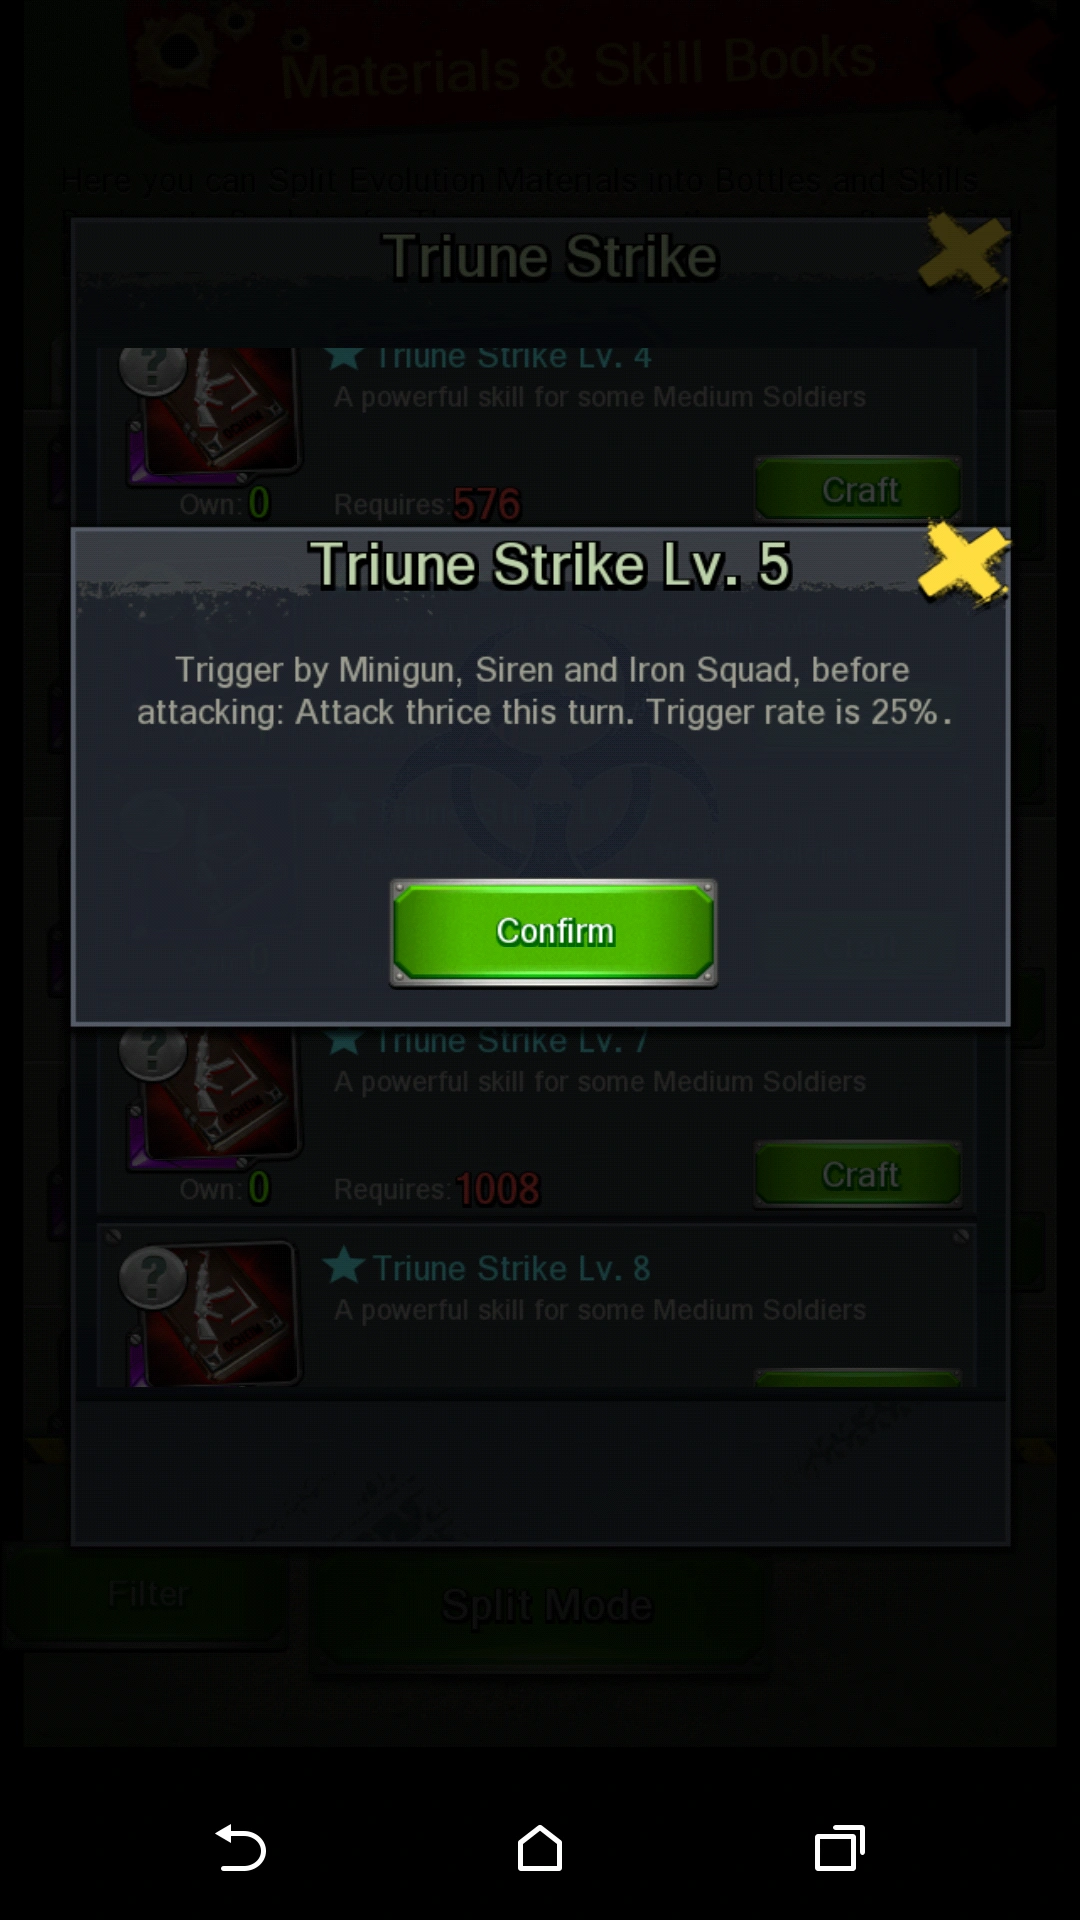
Task: Close the Materials & Skill Books screen
Action: coord(1000,58)
